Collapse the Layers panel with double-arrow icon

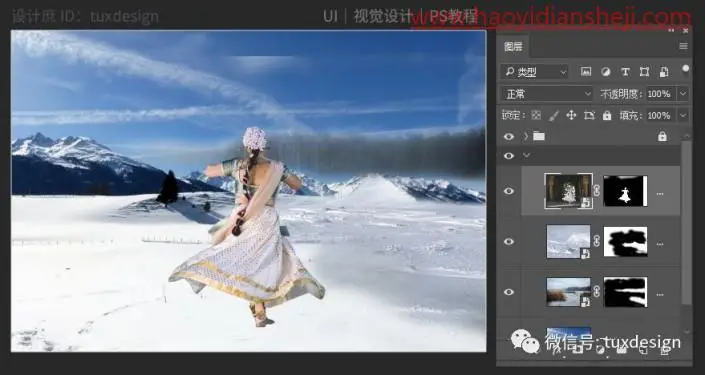pos(671,30)
